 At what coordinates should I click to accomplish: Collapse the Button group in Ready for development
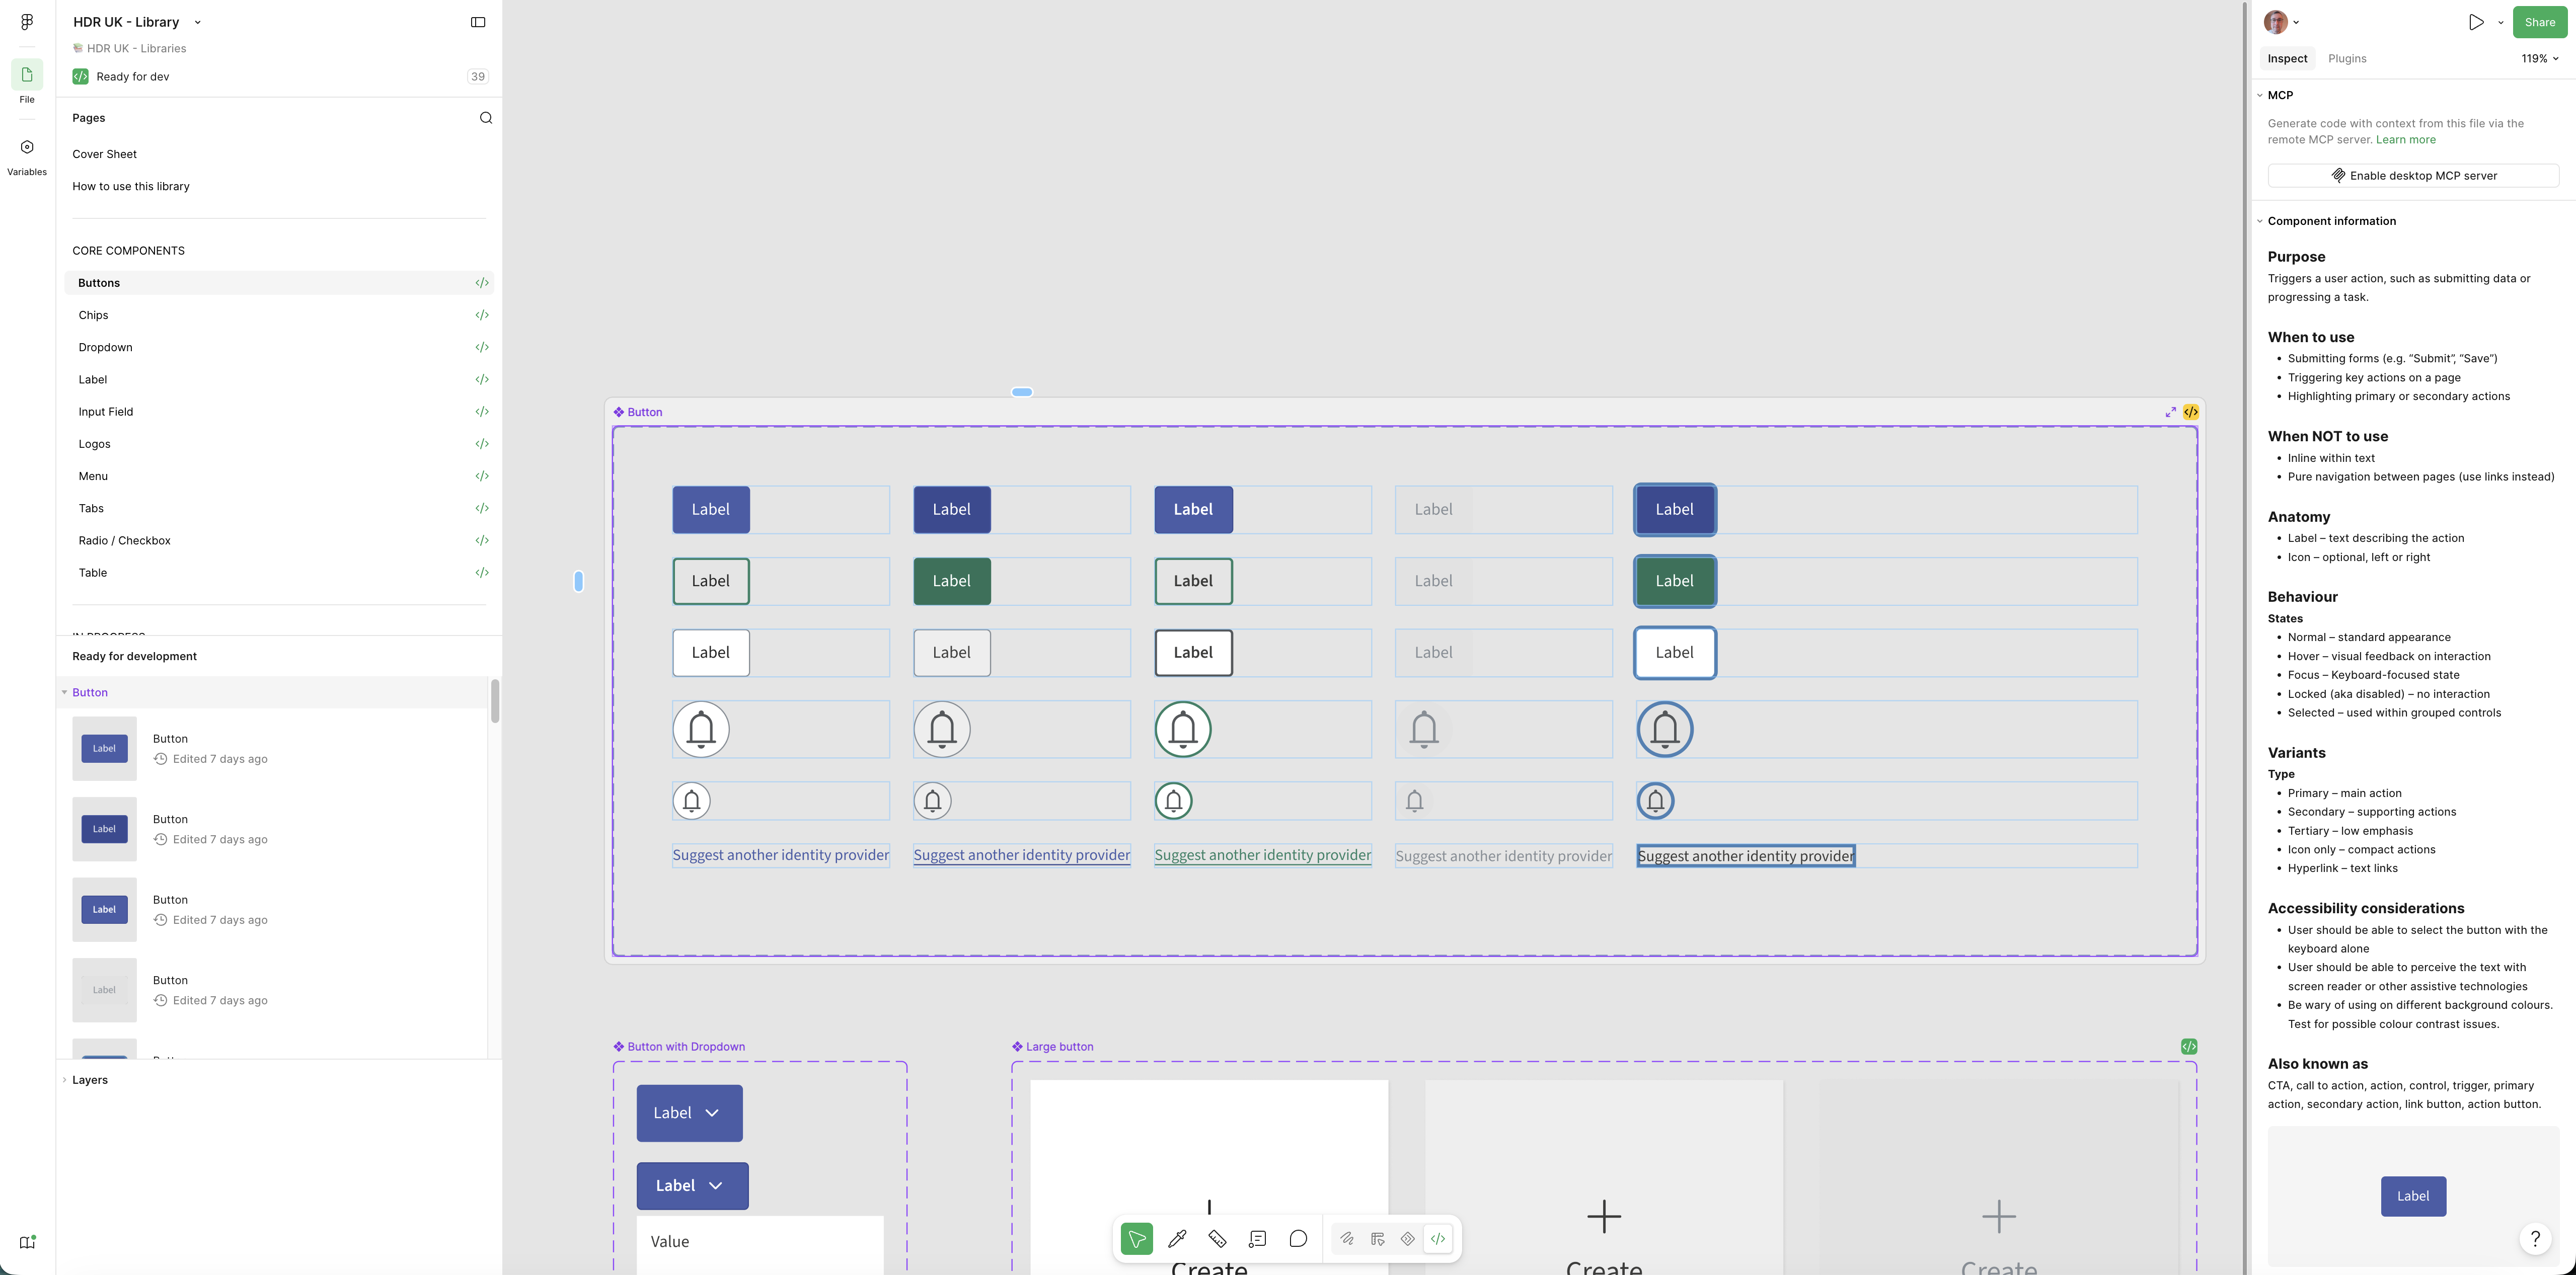tap(65, 692)
